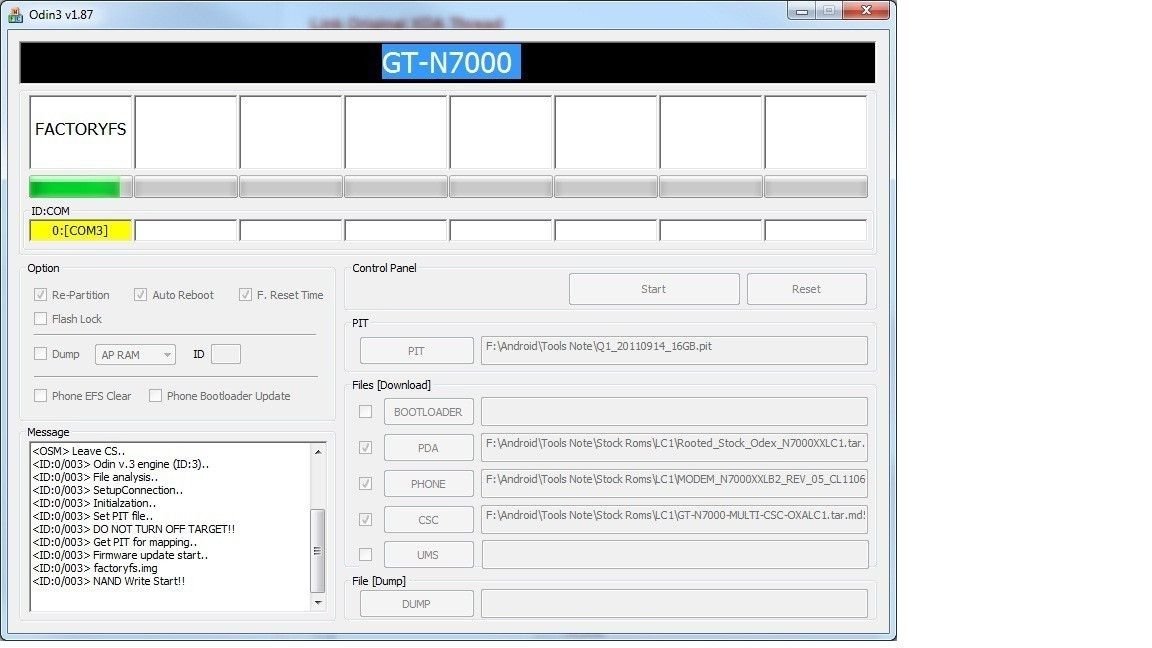Click the PDA browse button
Viewport: 1152px width, 648px height.
tap(428, 448)
